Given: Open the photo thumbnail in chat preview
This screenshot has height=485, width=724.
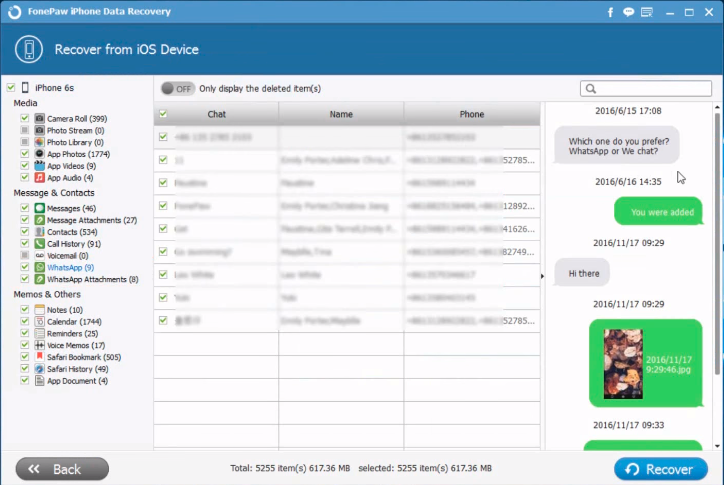Looking at the screenshot, I should (x=623, y=364).
